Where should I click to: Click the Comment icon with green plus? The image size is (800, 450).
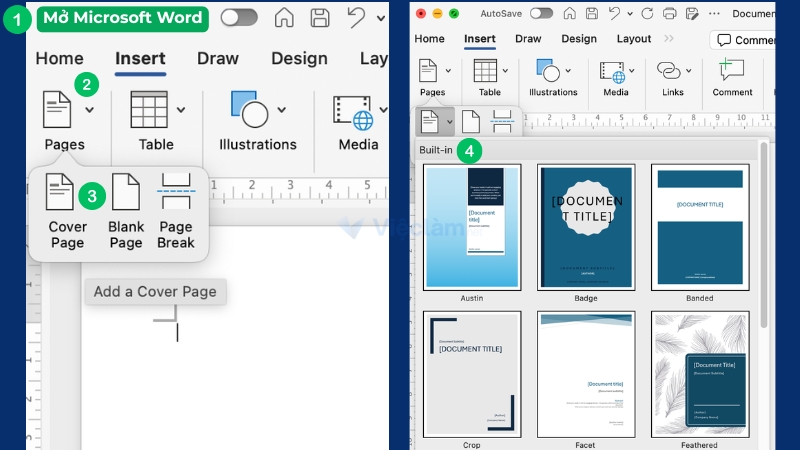pos(732,70)
